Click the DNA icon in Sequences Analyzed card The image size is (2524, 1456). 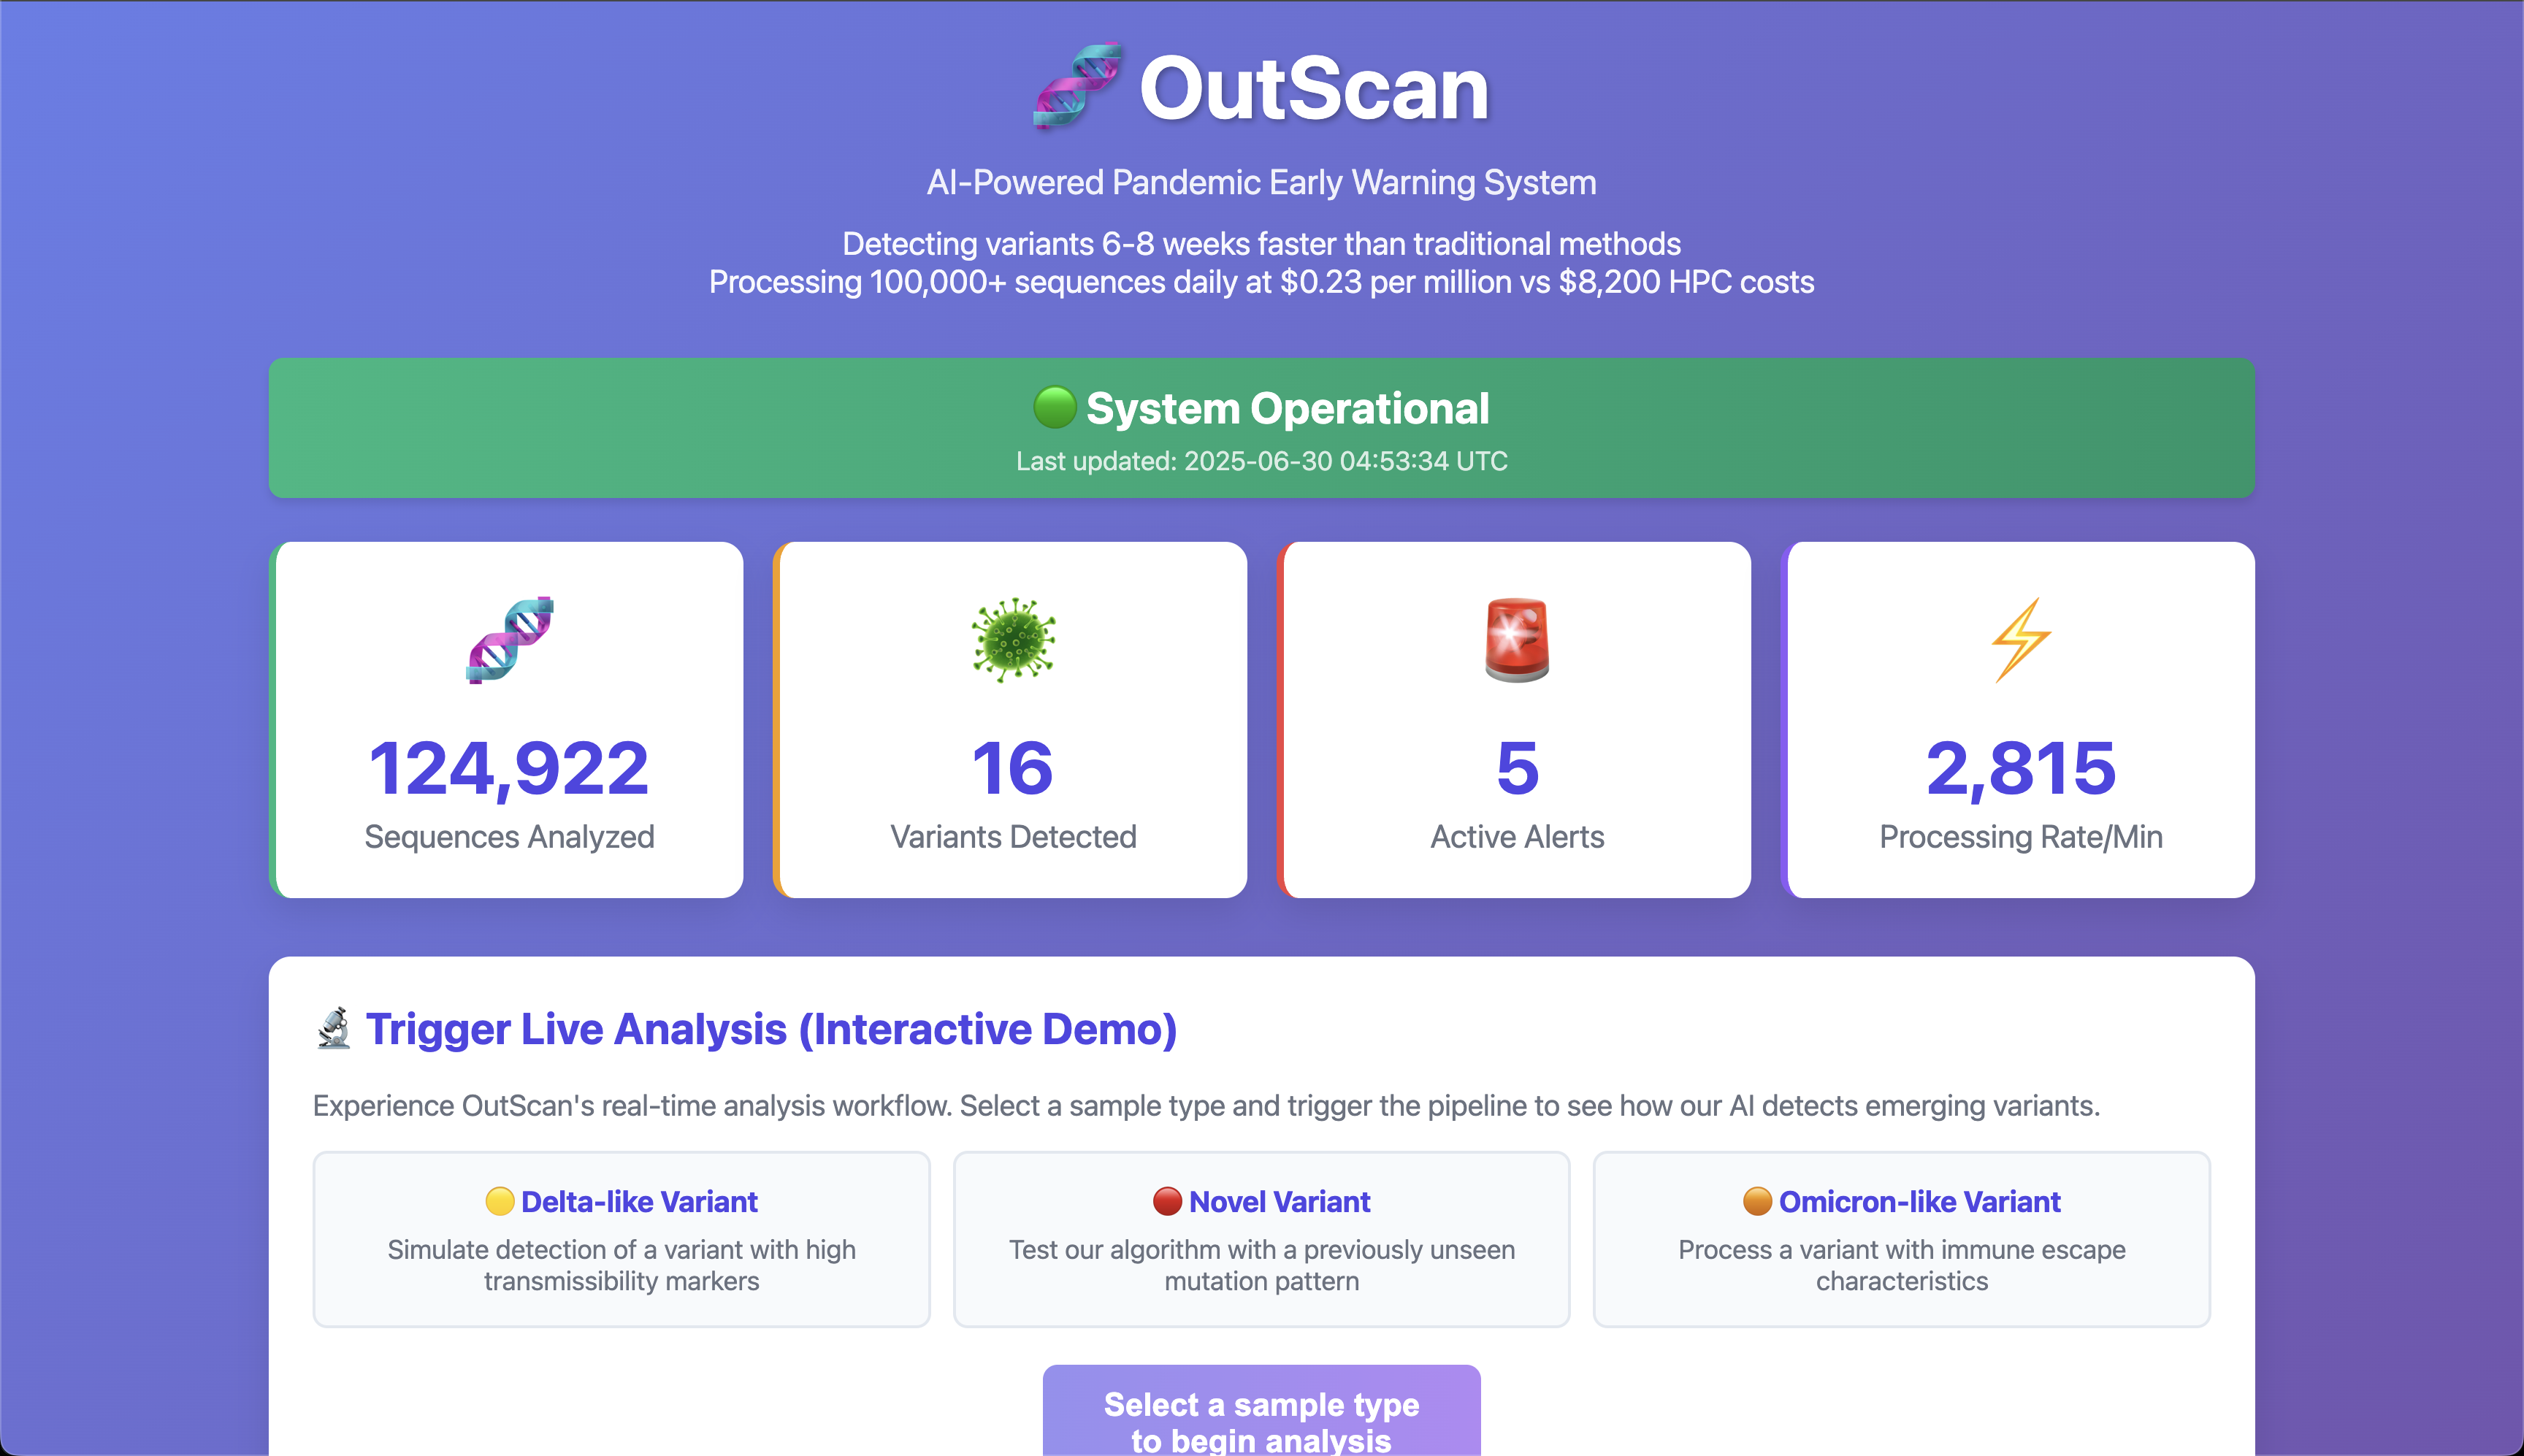point(509,640)
